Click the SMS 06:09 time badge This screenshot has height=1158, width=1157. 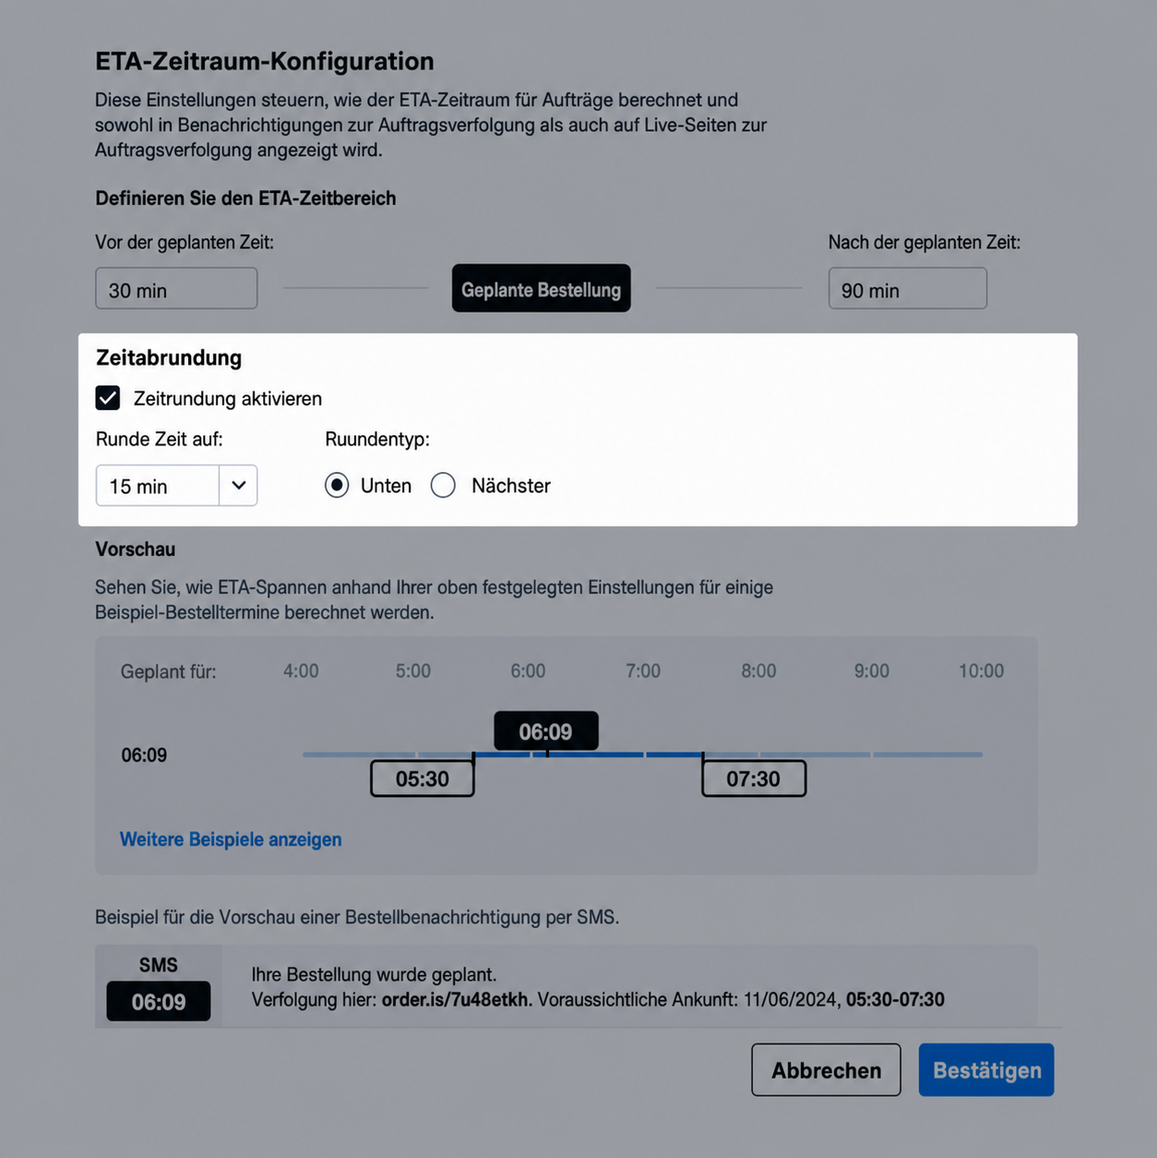tap(159, 1001)
